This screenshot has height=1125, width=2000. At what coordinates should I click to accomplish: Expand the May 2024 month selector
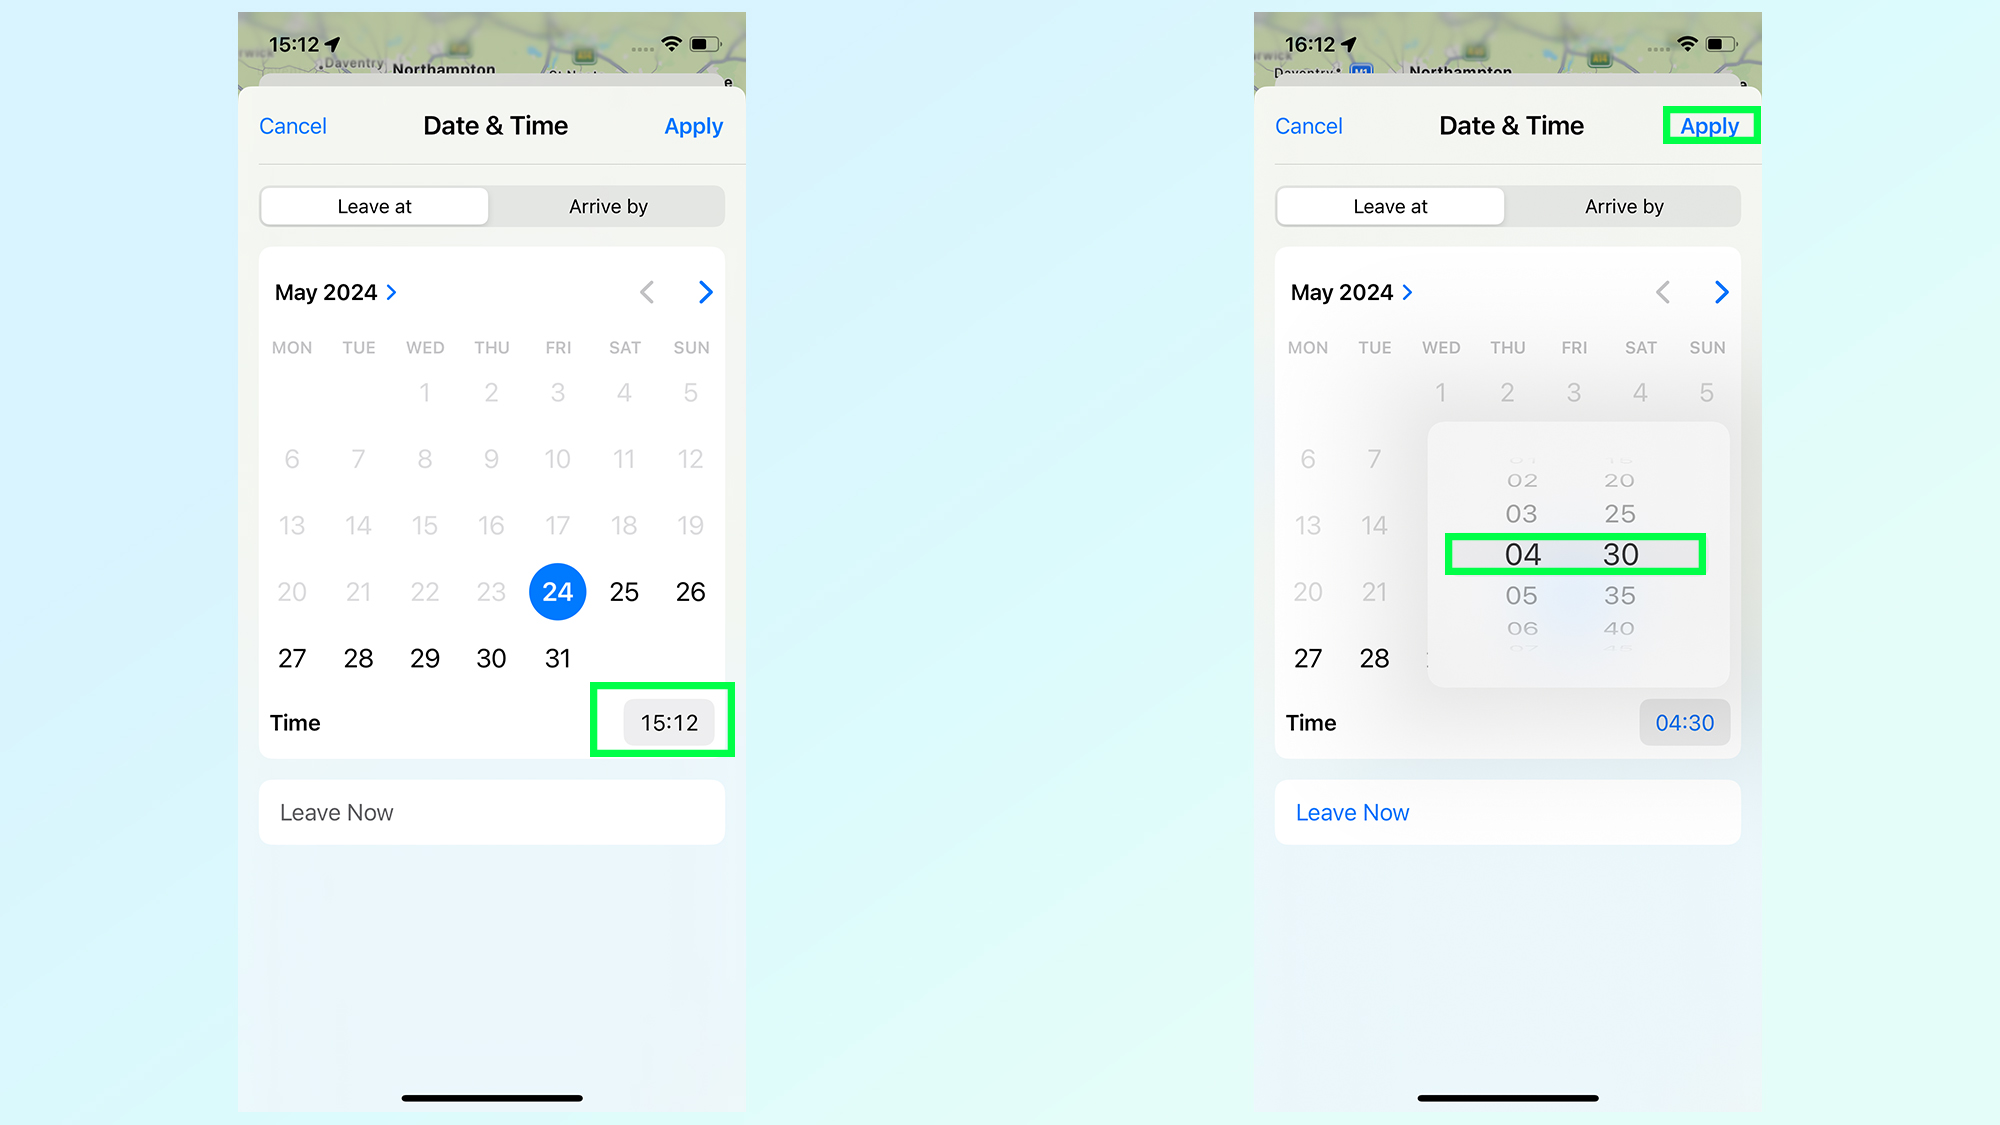coord(337,291)
